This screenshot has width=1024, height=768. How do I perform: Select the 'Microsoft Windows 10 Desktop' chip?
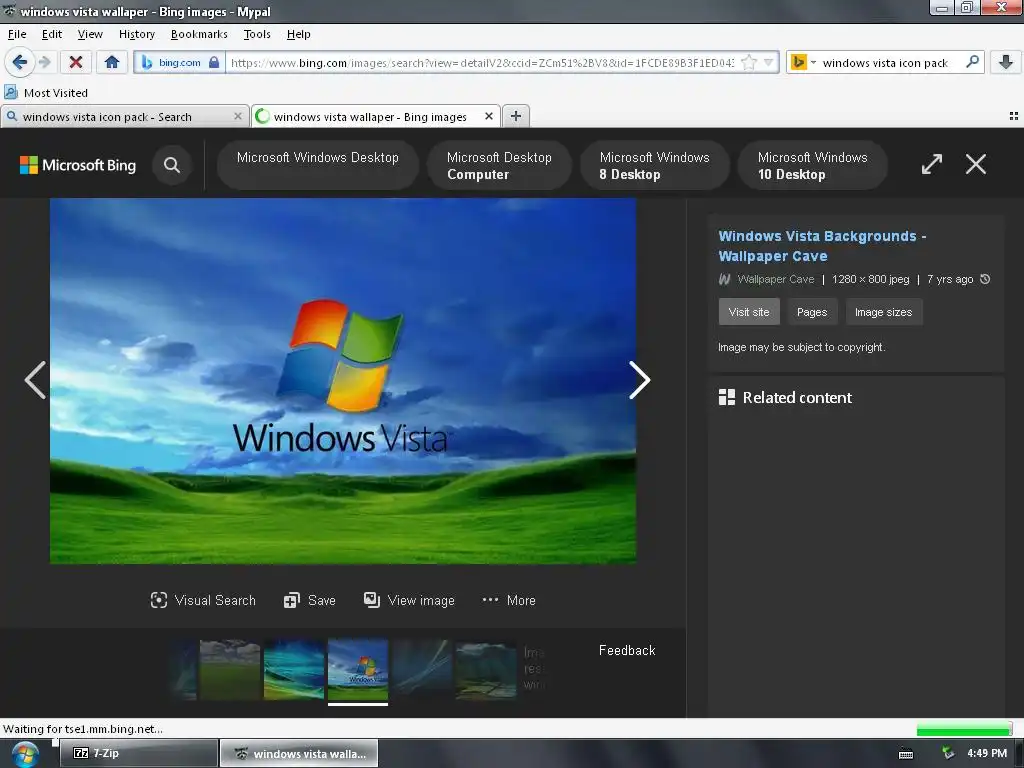pyautogui.click(x=812, y=165)
